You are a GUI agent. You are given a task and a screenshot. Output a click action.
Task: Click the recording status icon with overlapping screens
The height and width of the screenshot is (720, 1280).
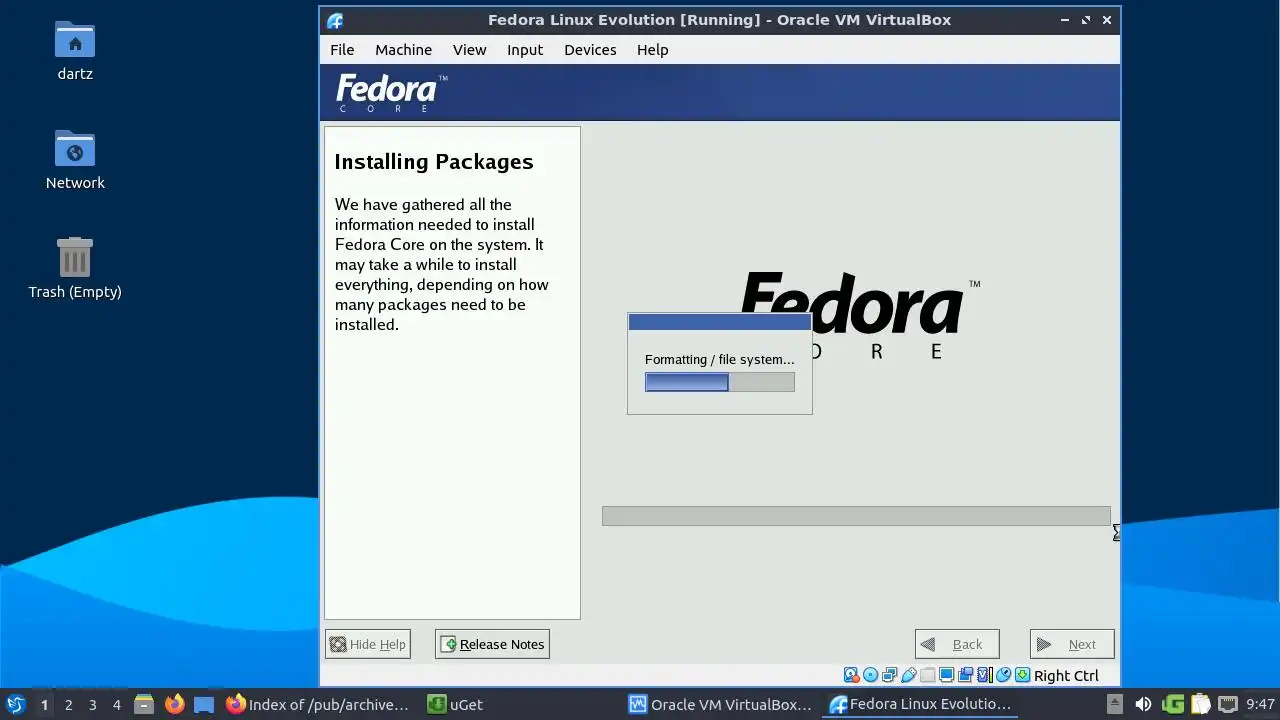click(x=965, y=675)
